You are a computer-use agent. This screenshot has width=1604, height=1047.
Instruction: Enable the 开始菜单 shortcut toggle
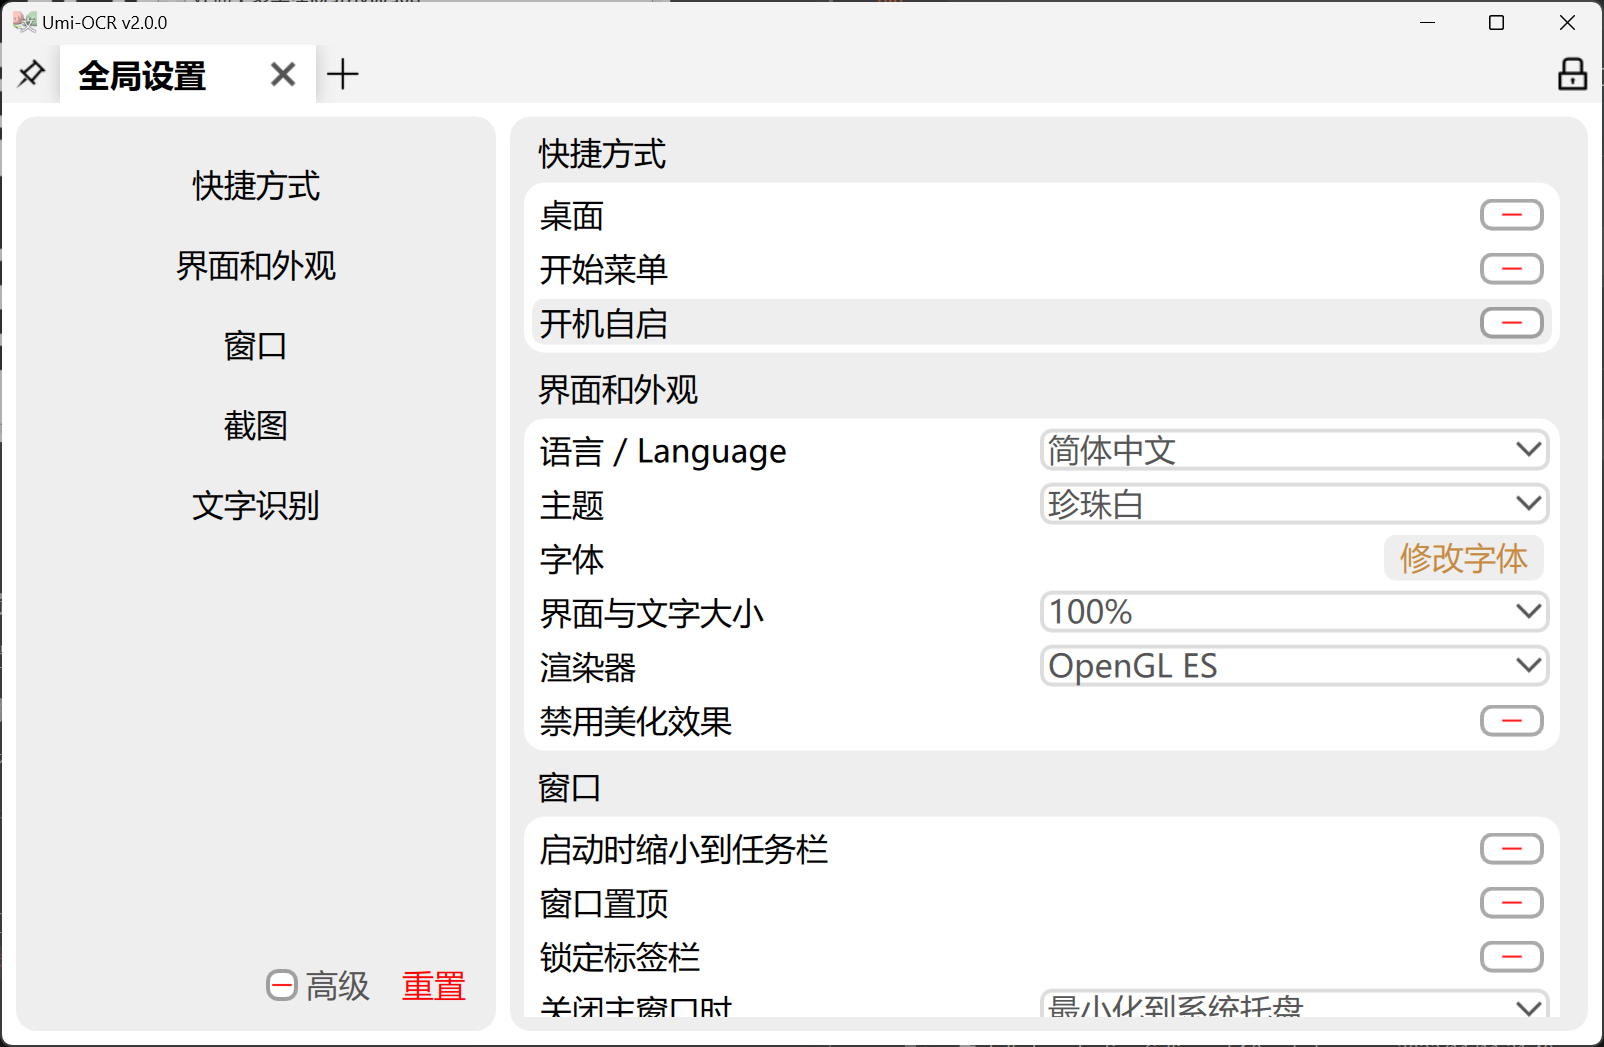[x=1511, y=269]
